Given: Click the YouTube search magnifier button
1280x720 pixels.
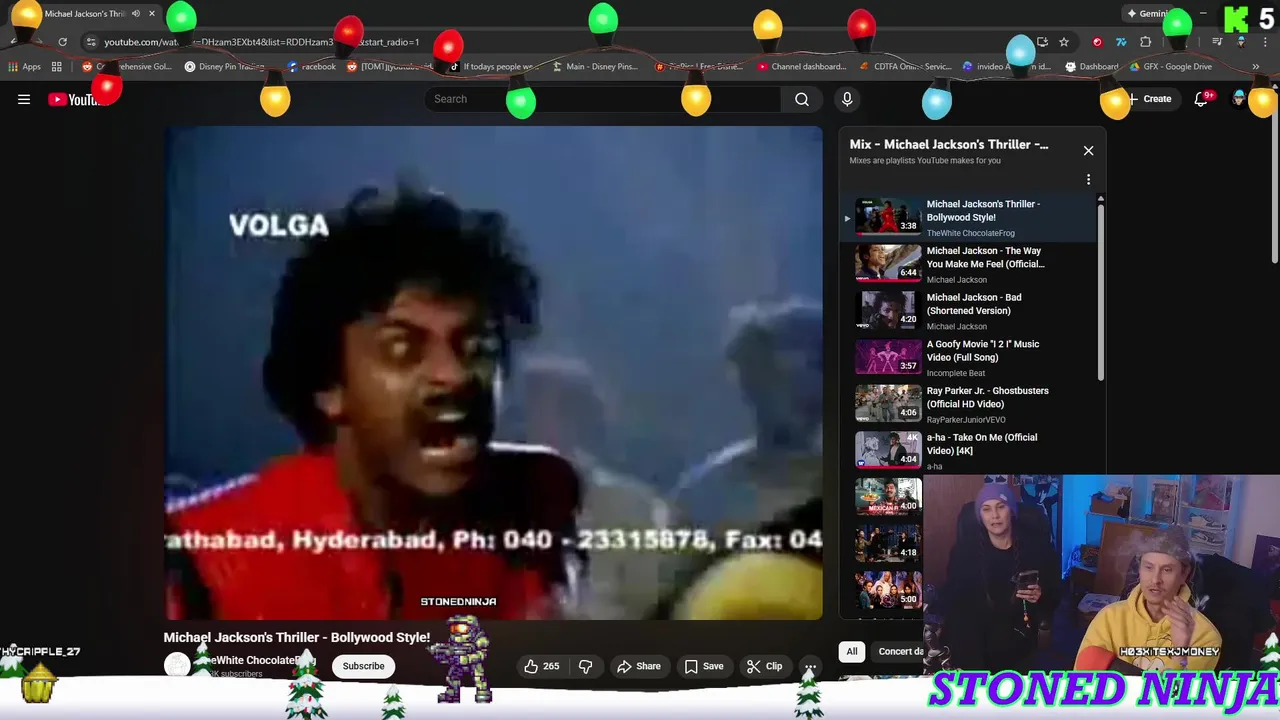Looking at the screenshot, I should pos(802,99).
